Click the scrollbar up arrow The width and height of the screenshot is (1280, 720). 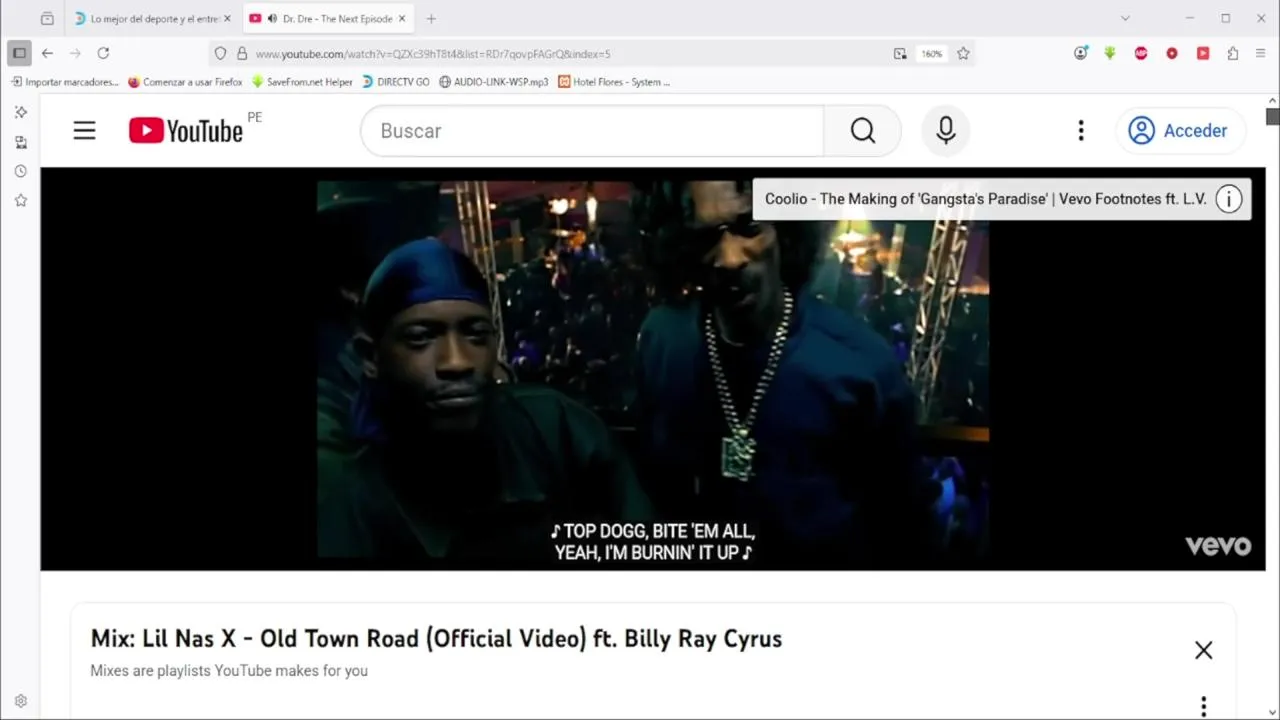1272,101
